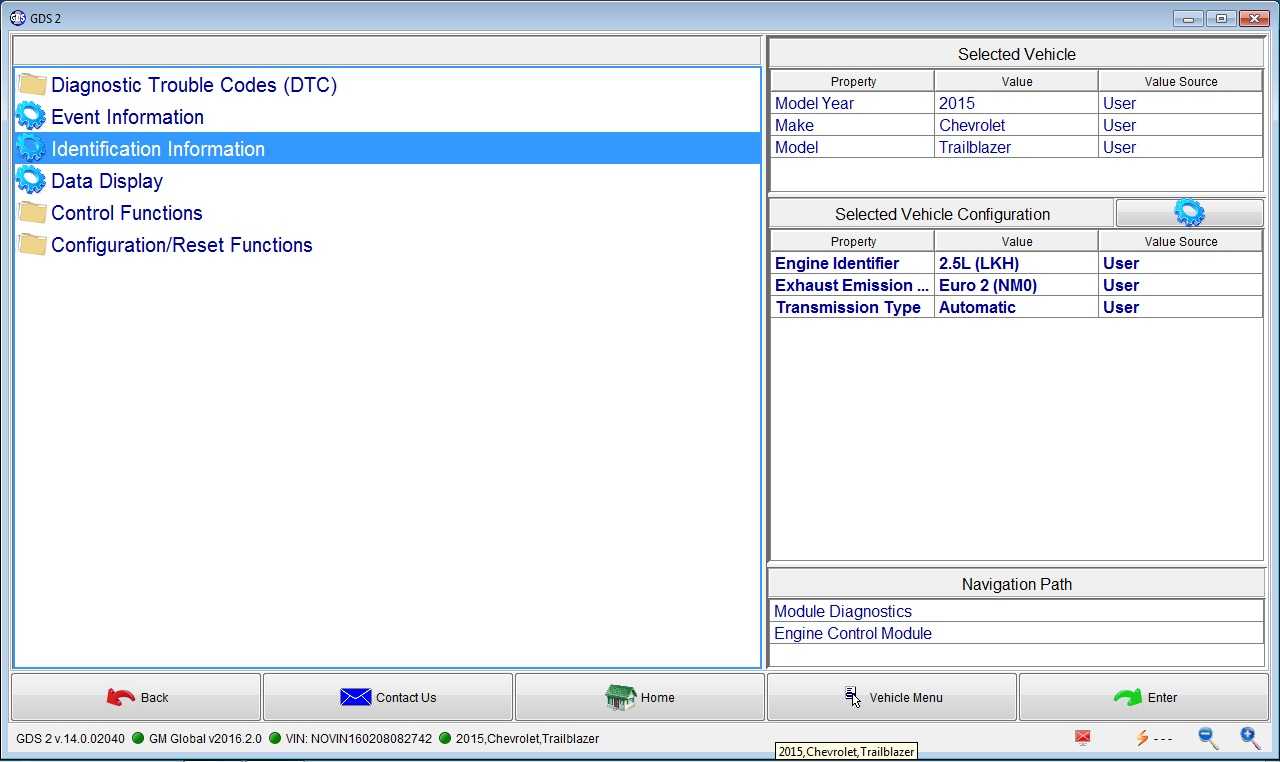
Task: Click the GDS 2 v.14.0.02040 status text
Action: [70, 739]
